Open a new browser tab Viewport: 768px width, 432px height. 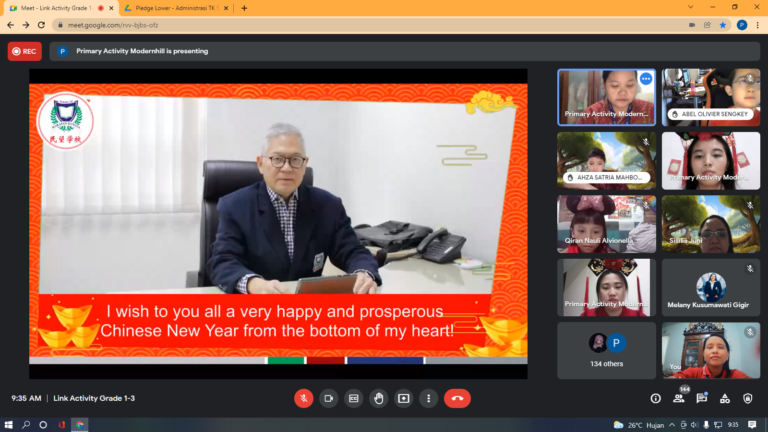click(244, 8)
